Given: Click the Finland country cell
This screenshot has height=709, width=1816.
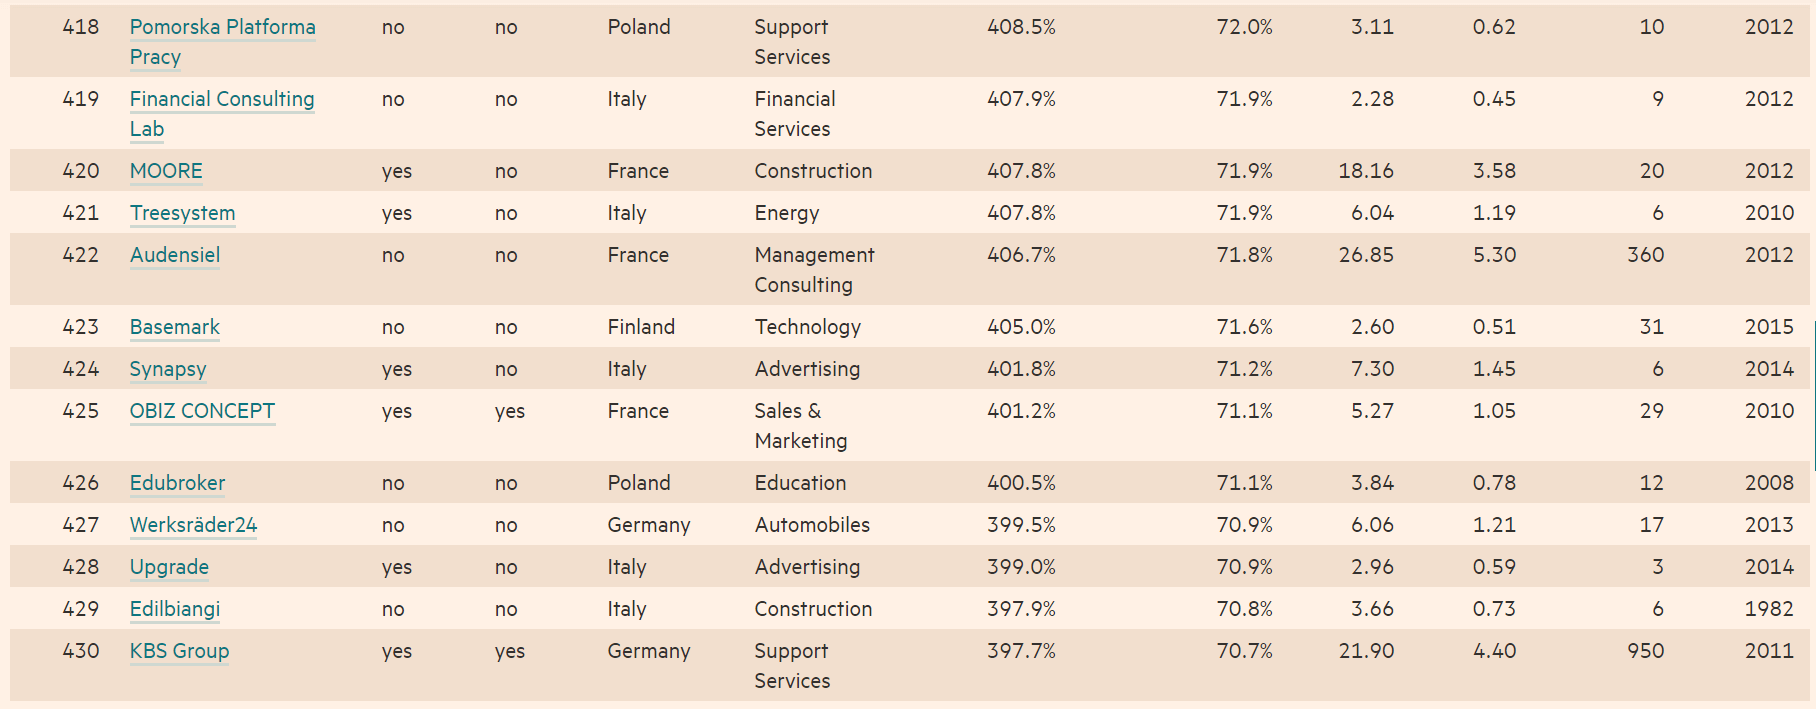Looking at the screenshot, I should point(641,327).
